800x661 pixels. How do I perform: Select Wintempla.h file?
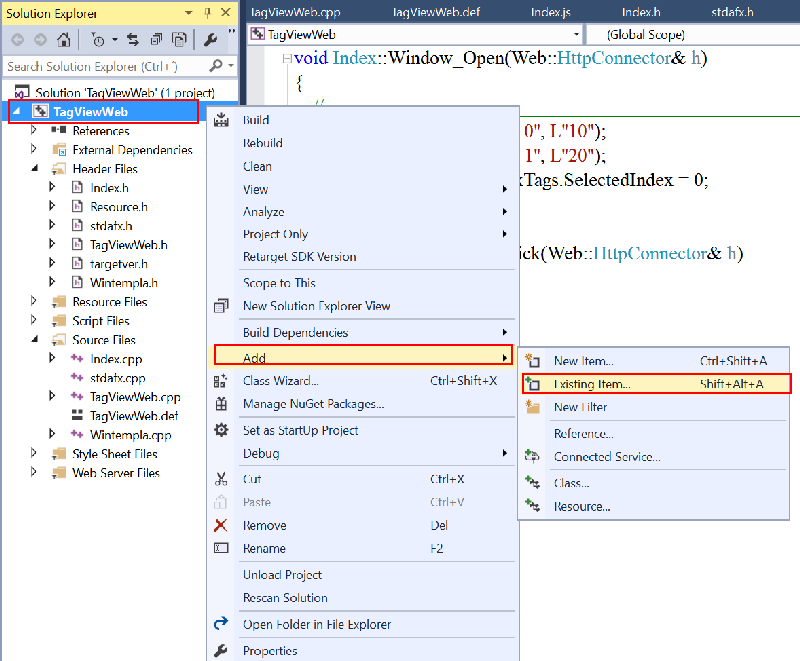pyautogui.click(x=123, y=283)
